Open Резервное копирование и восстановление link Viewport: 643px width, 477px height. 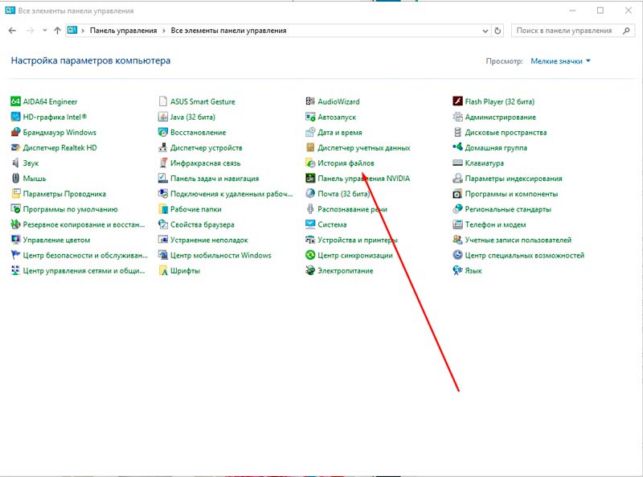pos(84,225)
